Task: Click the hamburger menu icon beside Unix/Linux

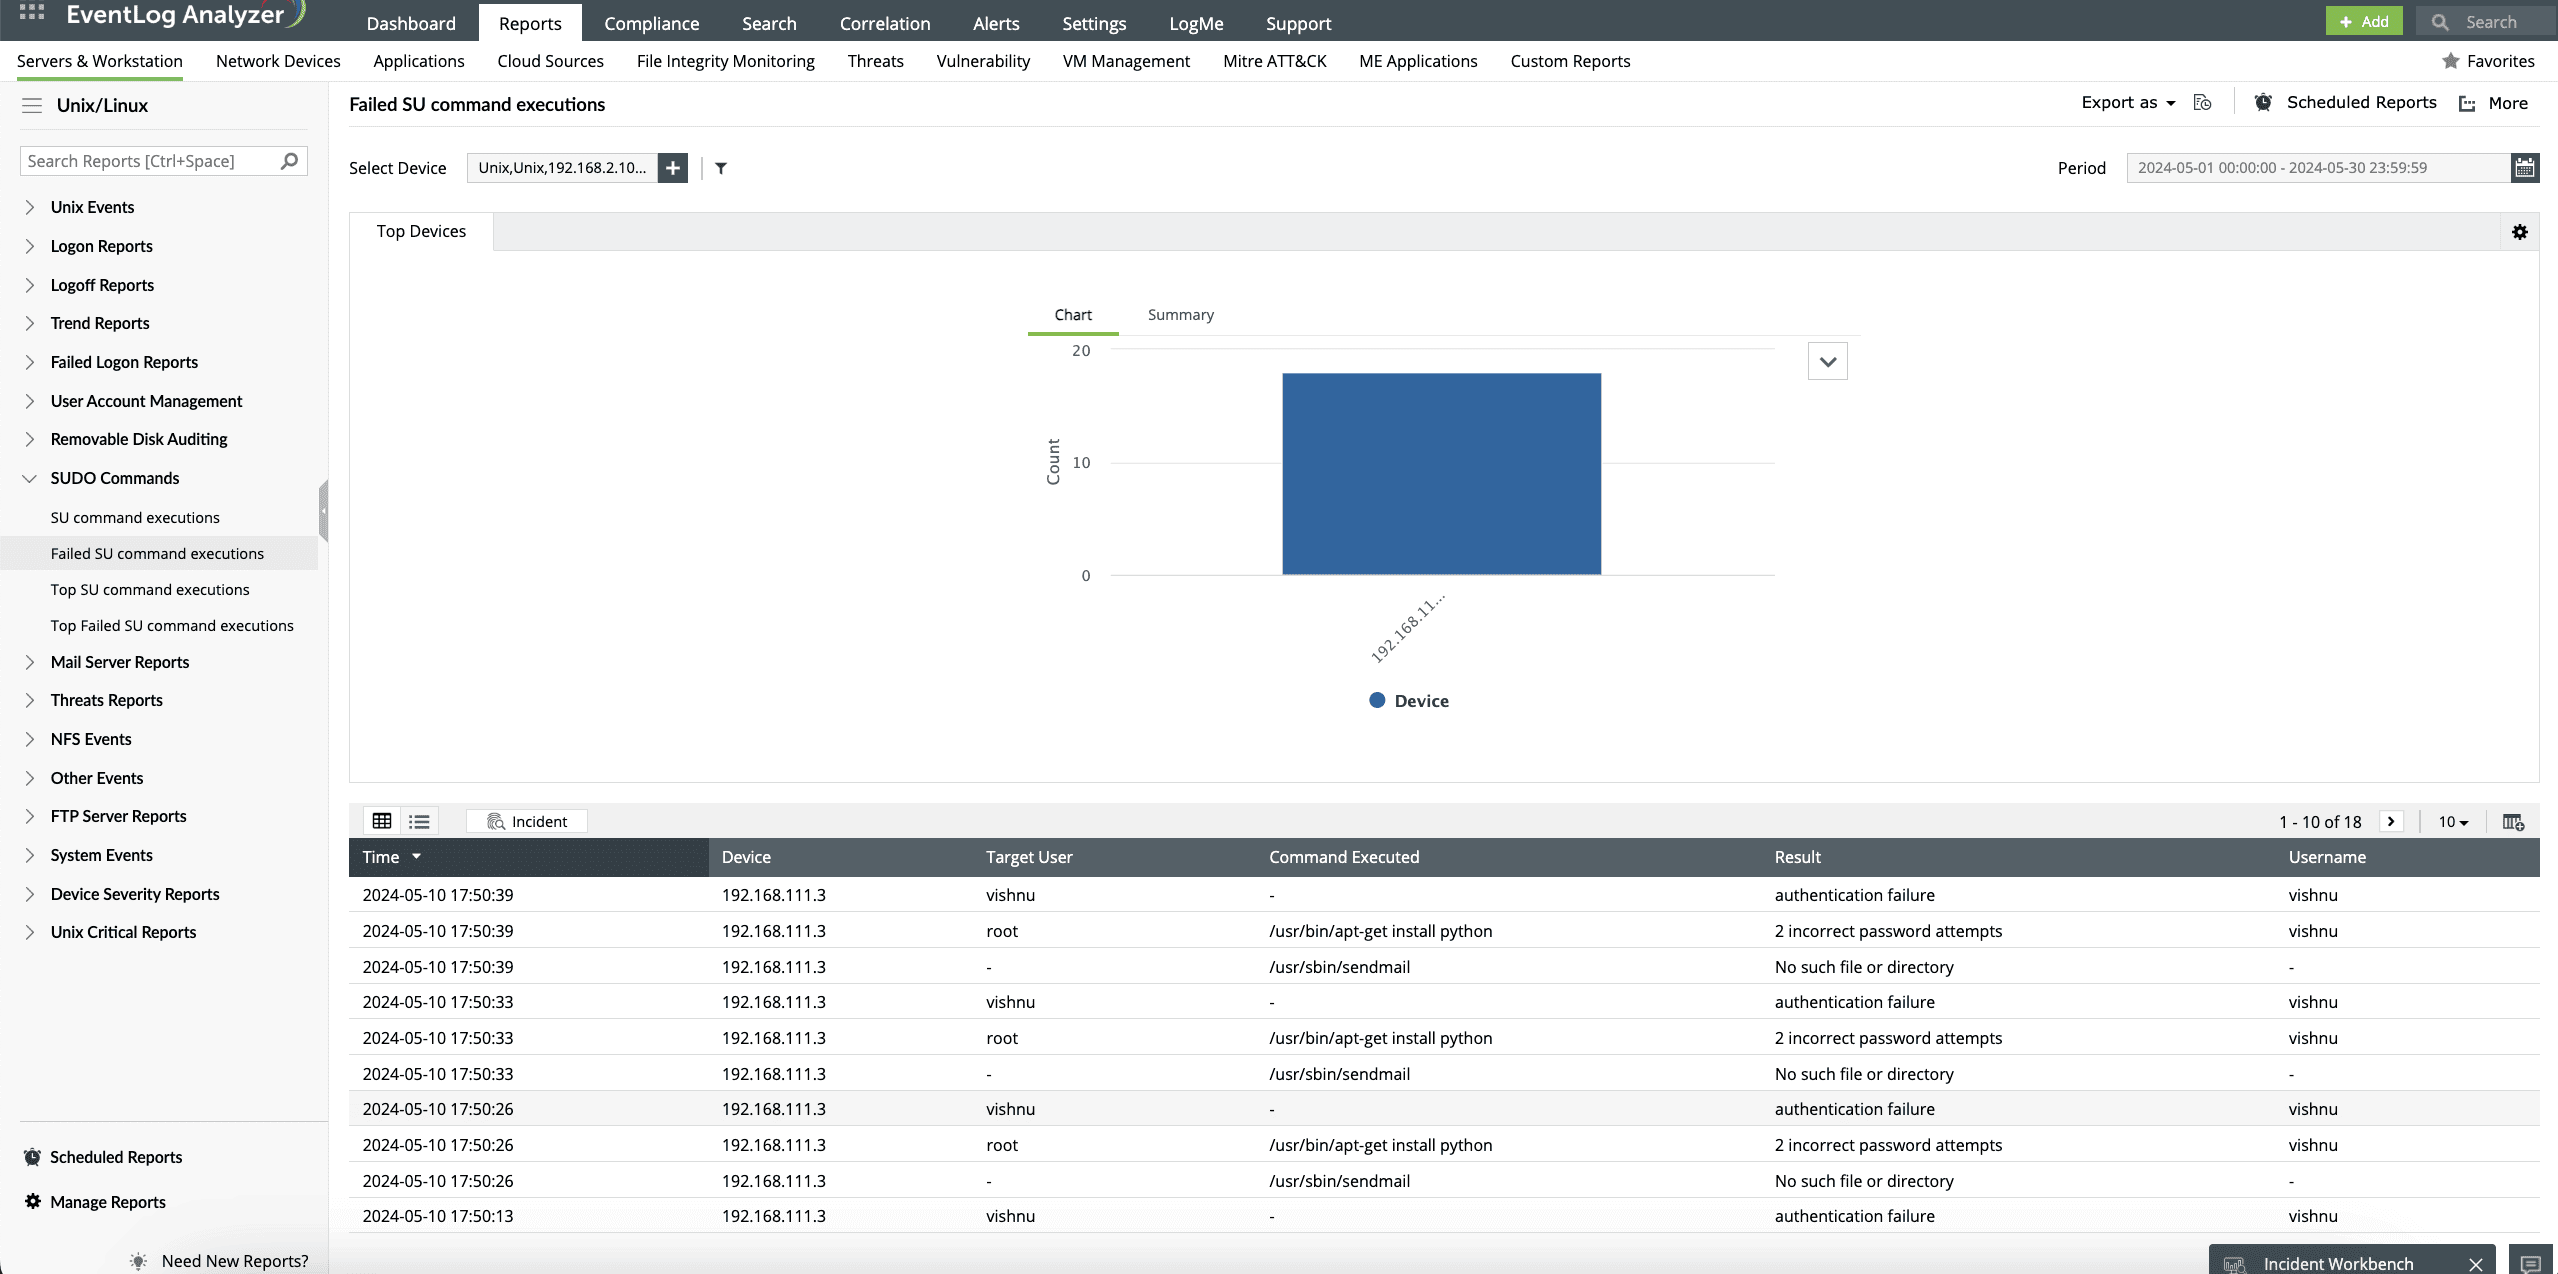Action: tap(32, 106)
